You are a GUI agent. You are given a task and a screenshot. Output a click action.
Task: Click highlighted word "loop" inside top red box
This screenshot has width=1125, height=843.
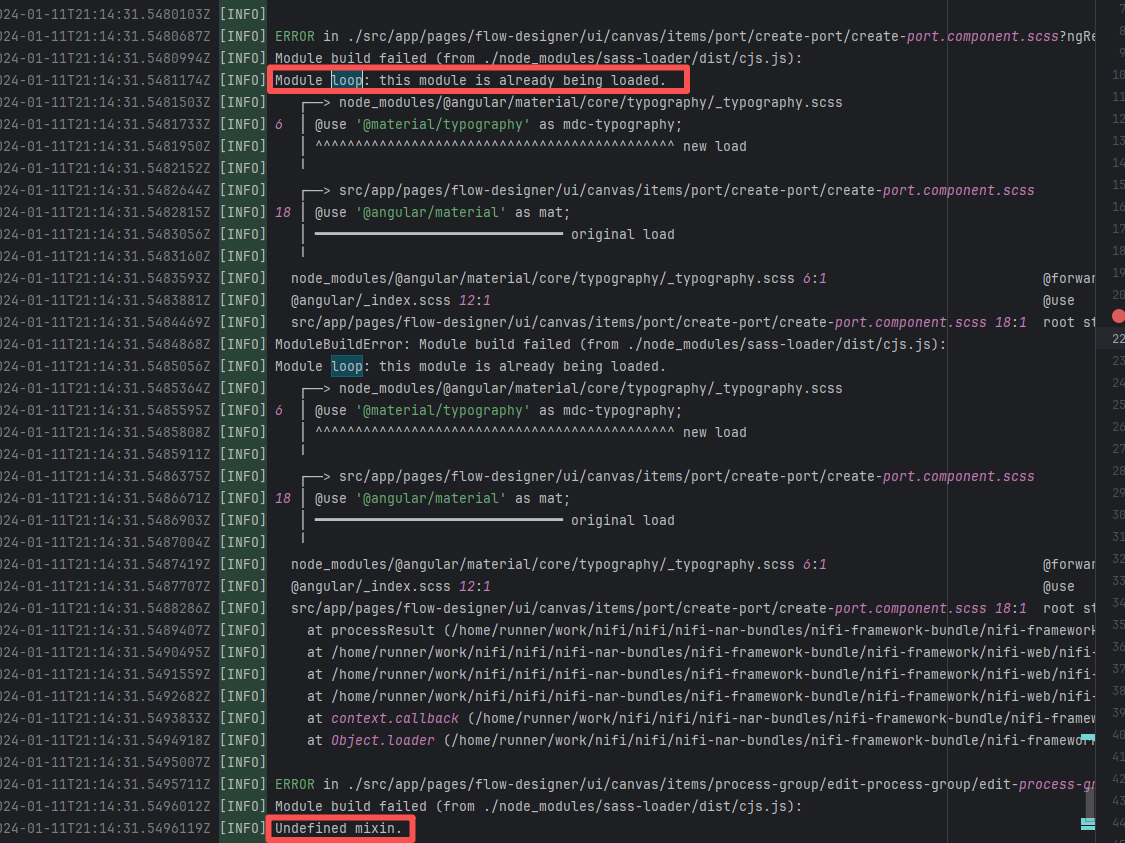click(347, 80)
